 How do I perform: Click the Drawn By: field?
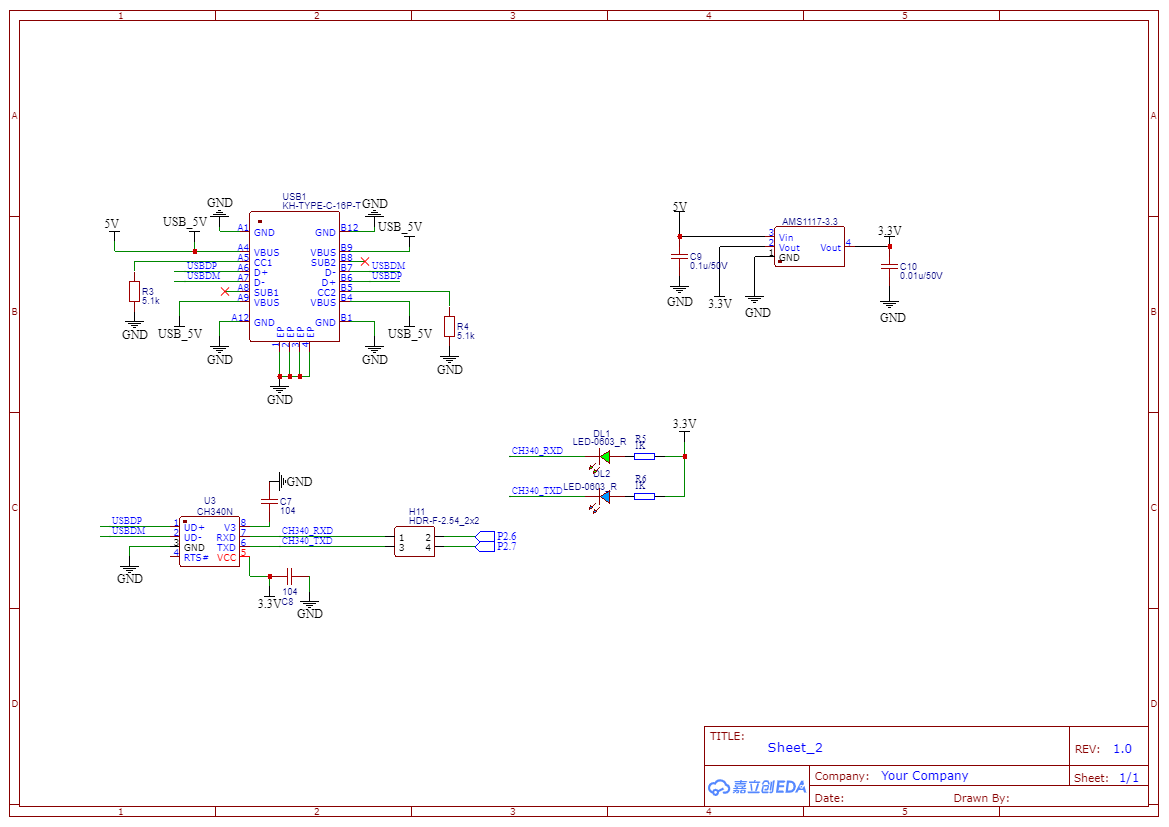pyautogui.click(x=981, y=798)
